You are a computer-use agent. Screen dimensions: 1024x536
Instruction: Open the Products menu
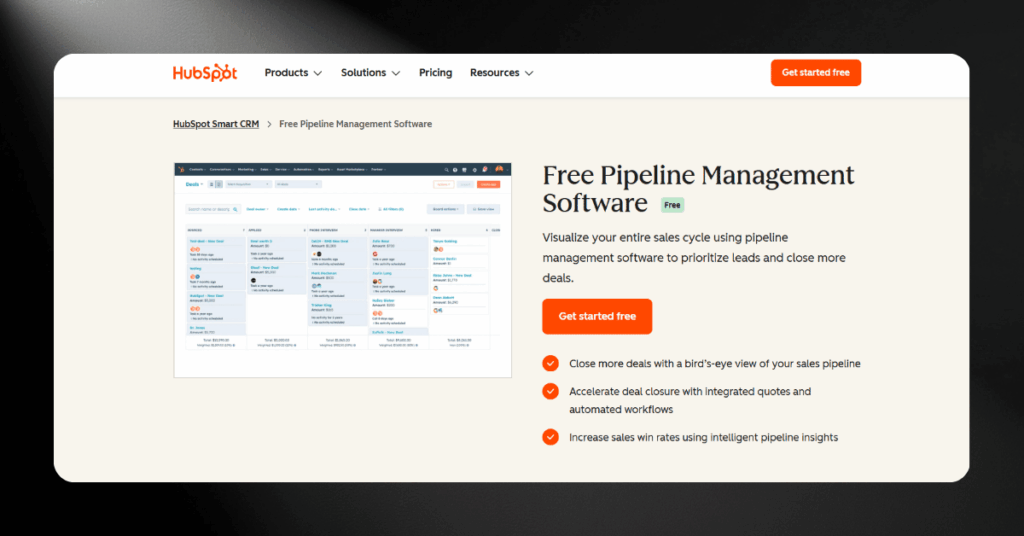point(293,72)
